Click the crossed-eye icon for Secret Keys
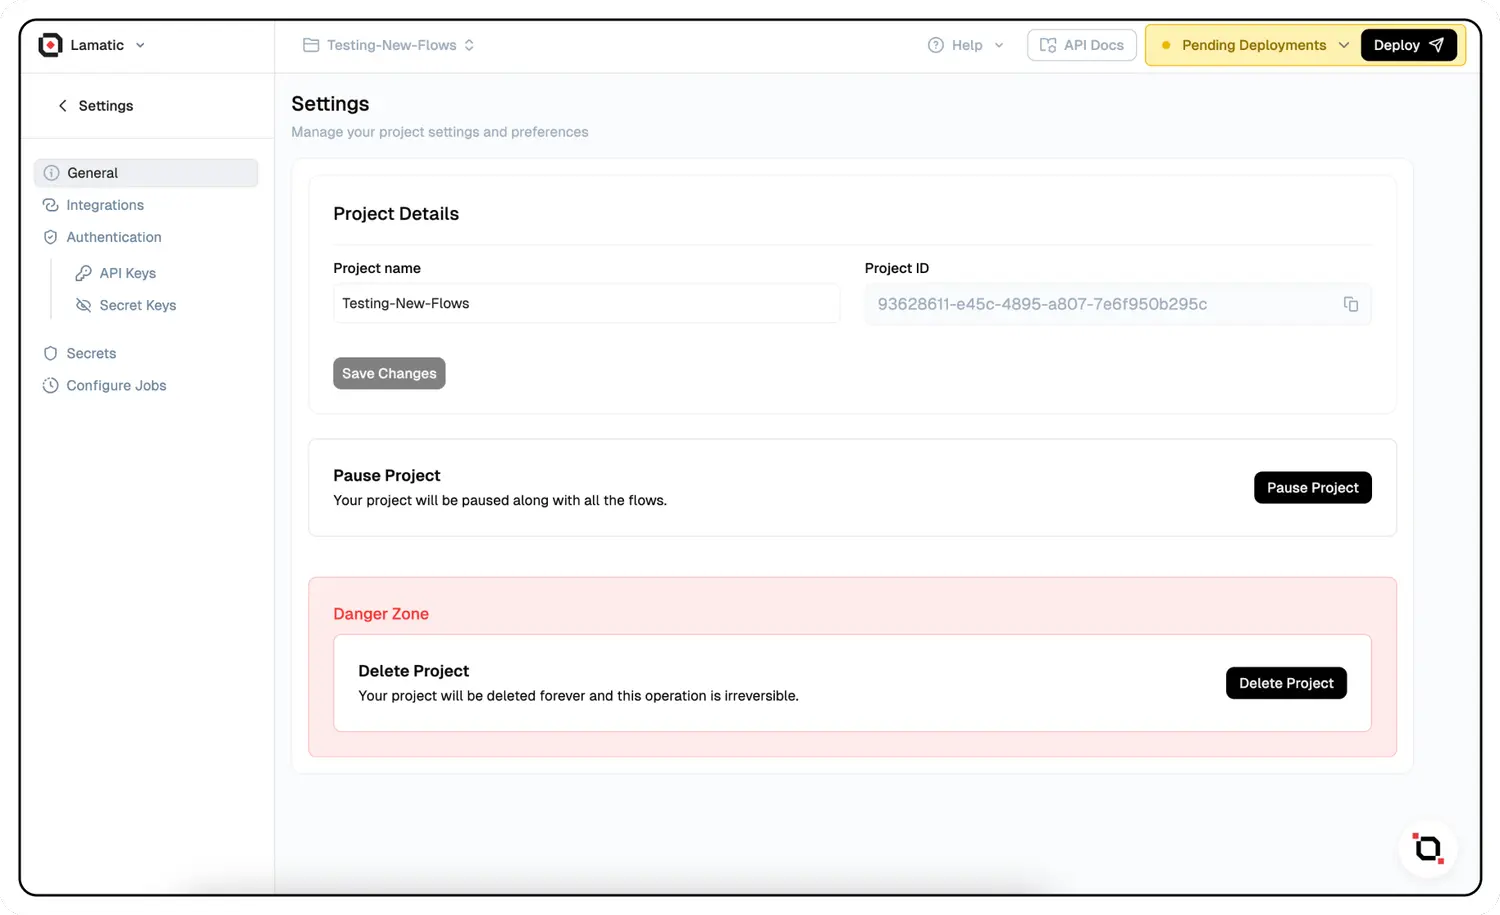1500x915 pixels. click(x=84, y=305)
